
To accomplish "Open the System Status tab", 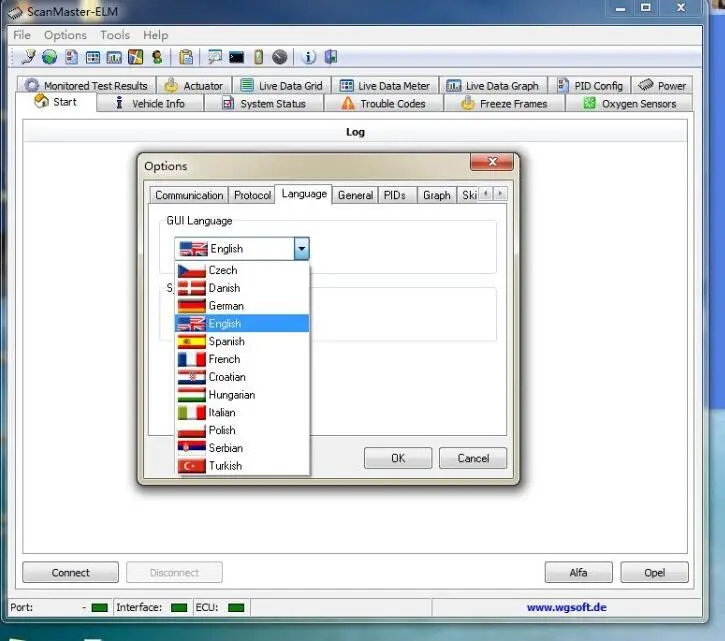I will click(x=264, y=104).
